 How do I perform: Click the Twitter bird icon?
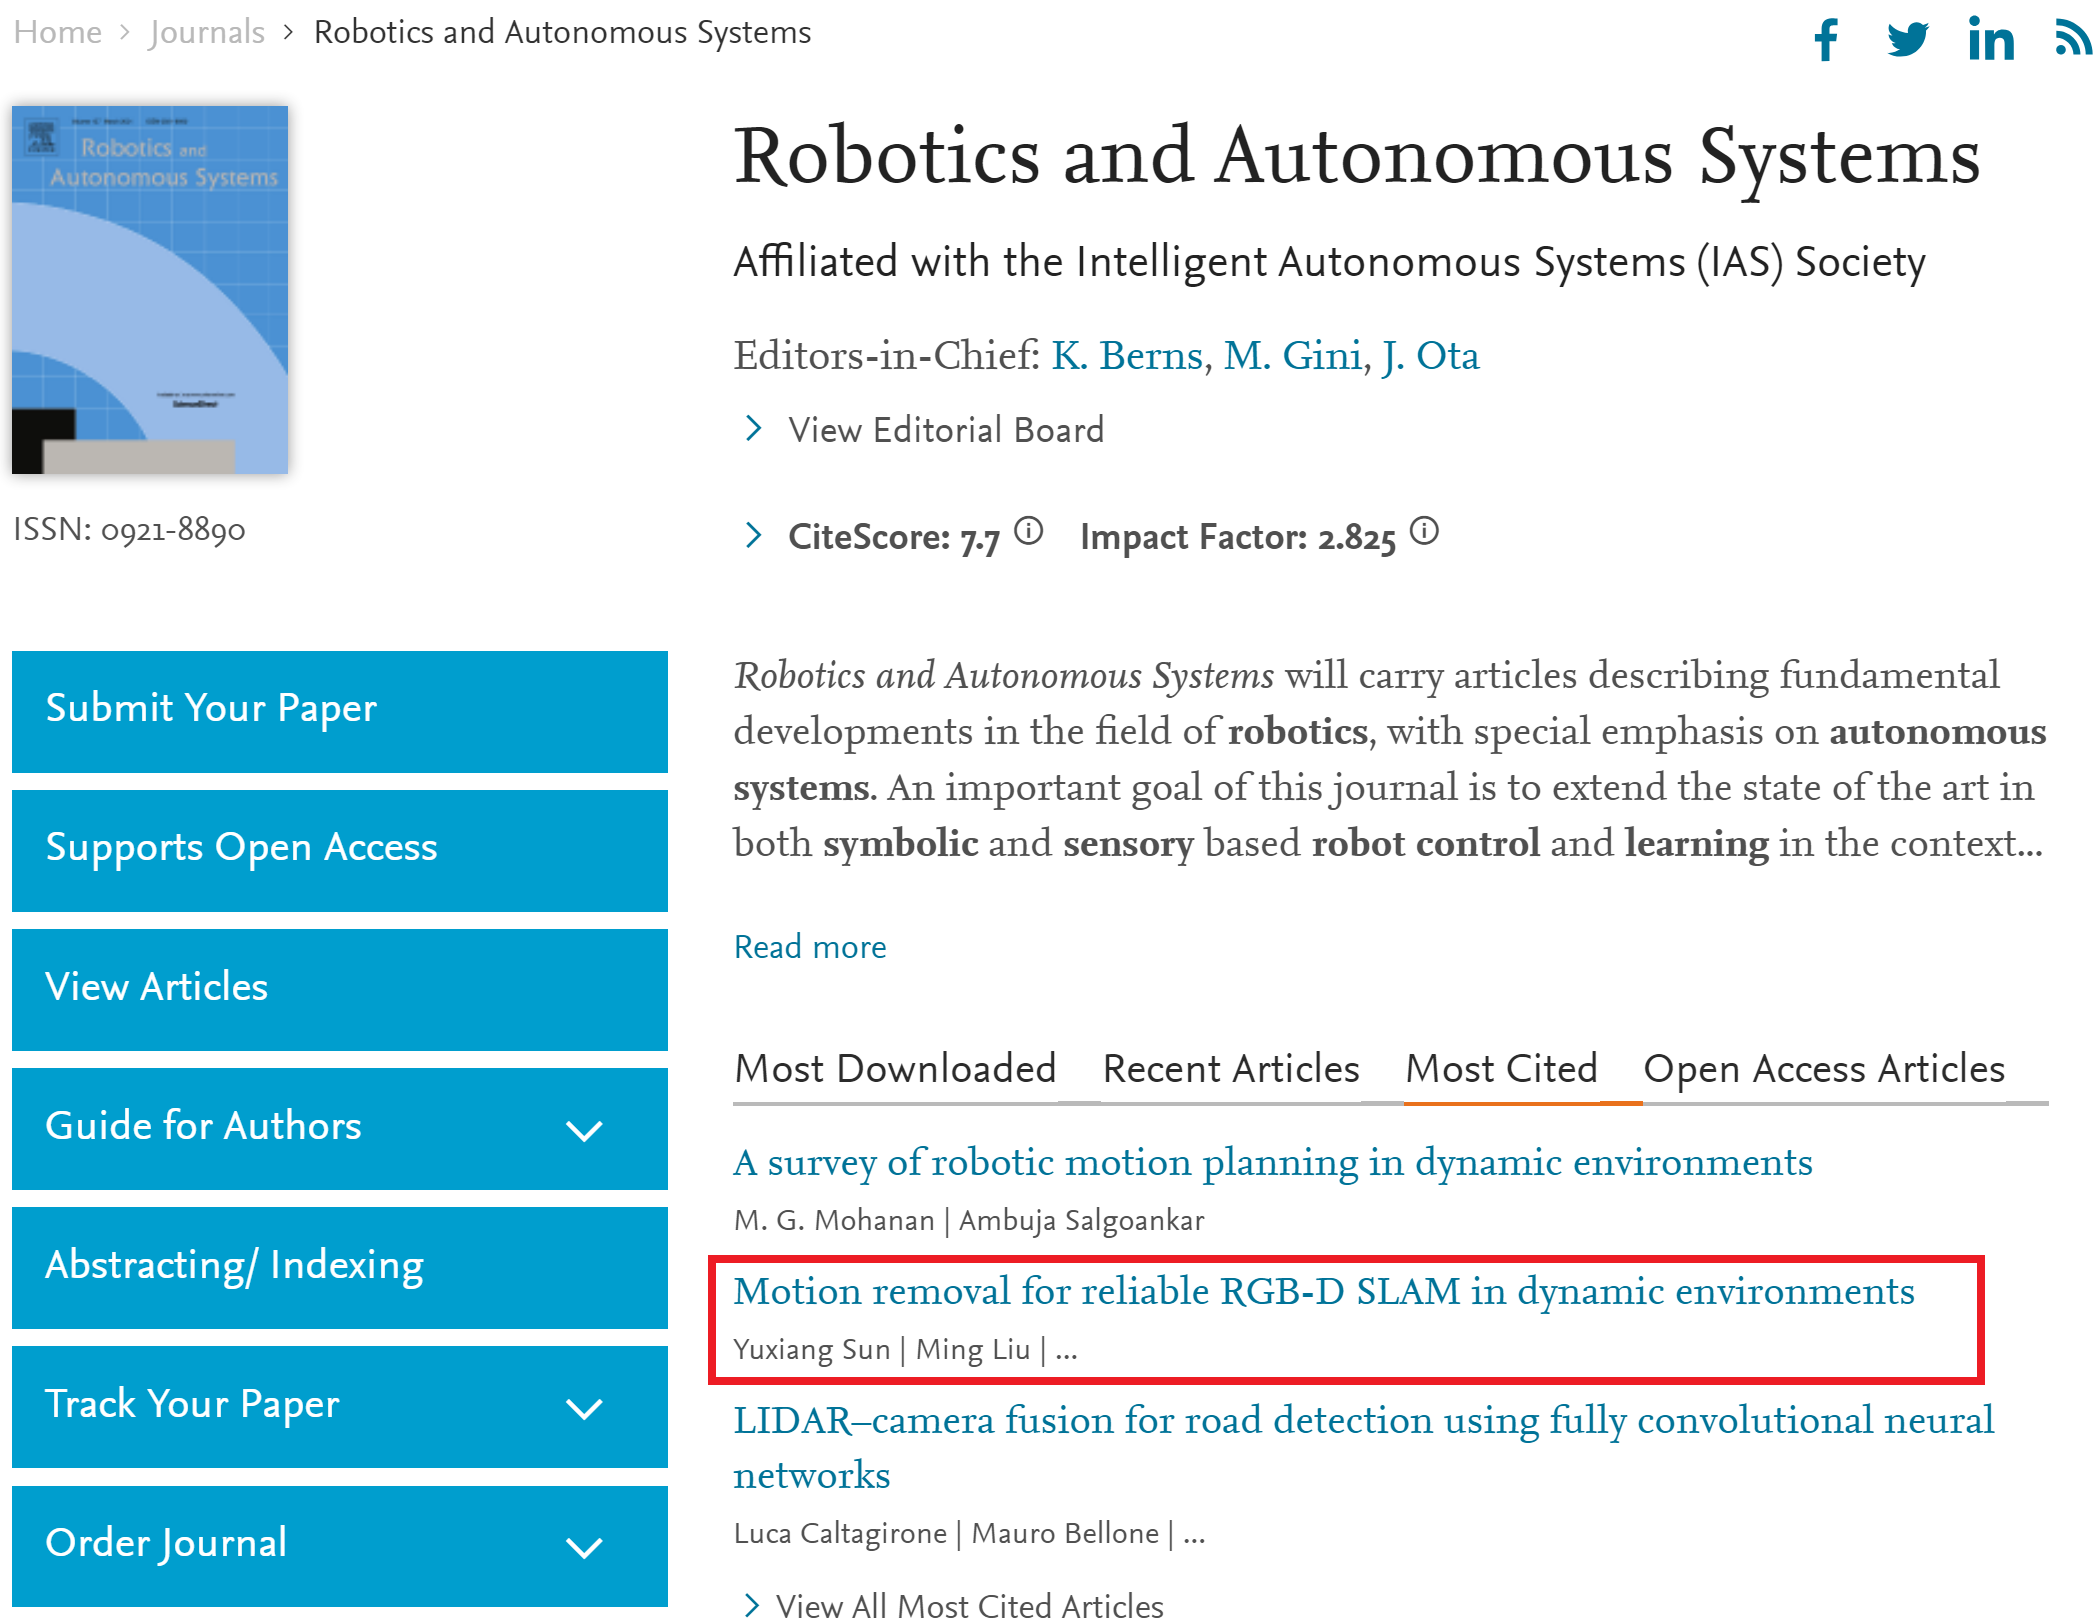[1907, 40]
